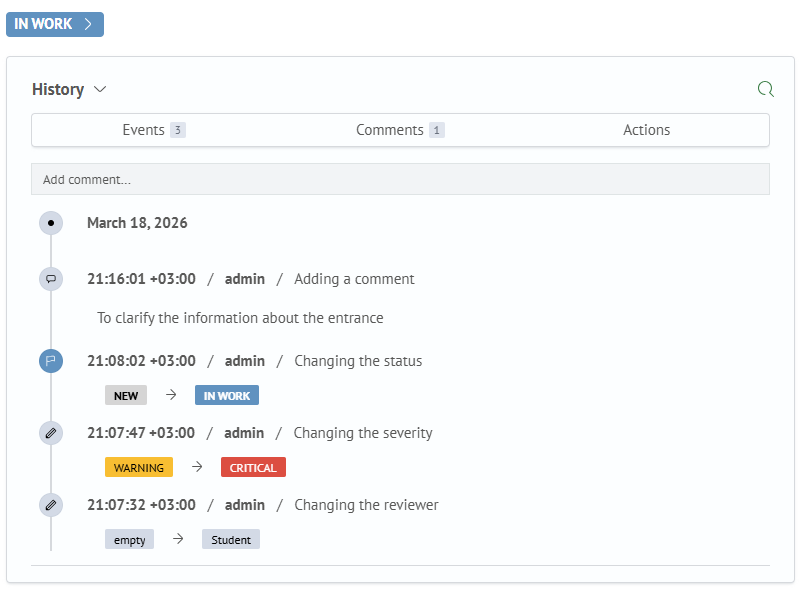Click 'Changing the reviewer' event label

pos(366,505)
